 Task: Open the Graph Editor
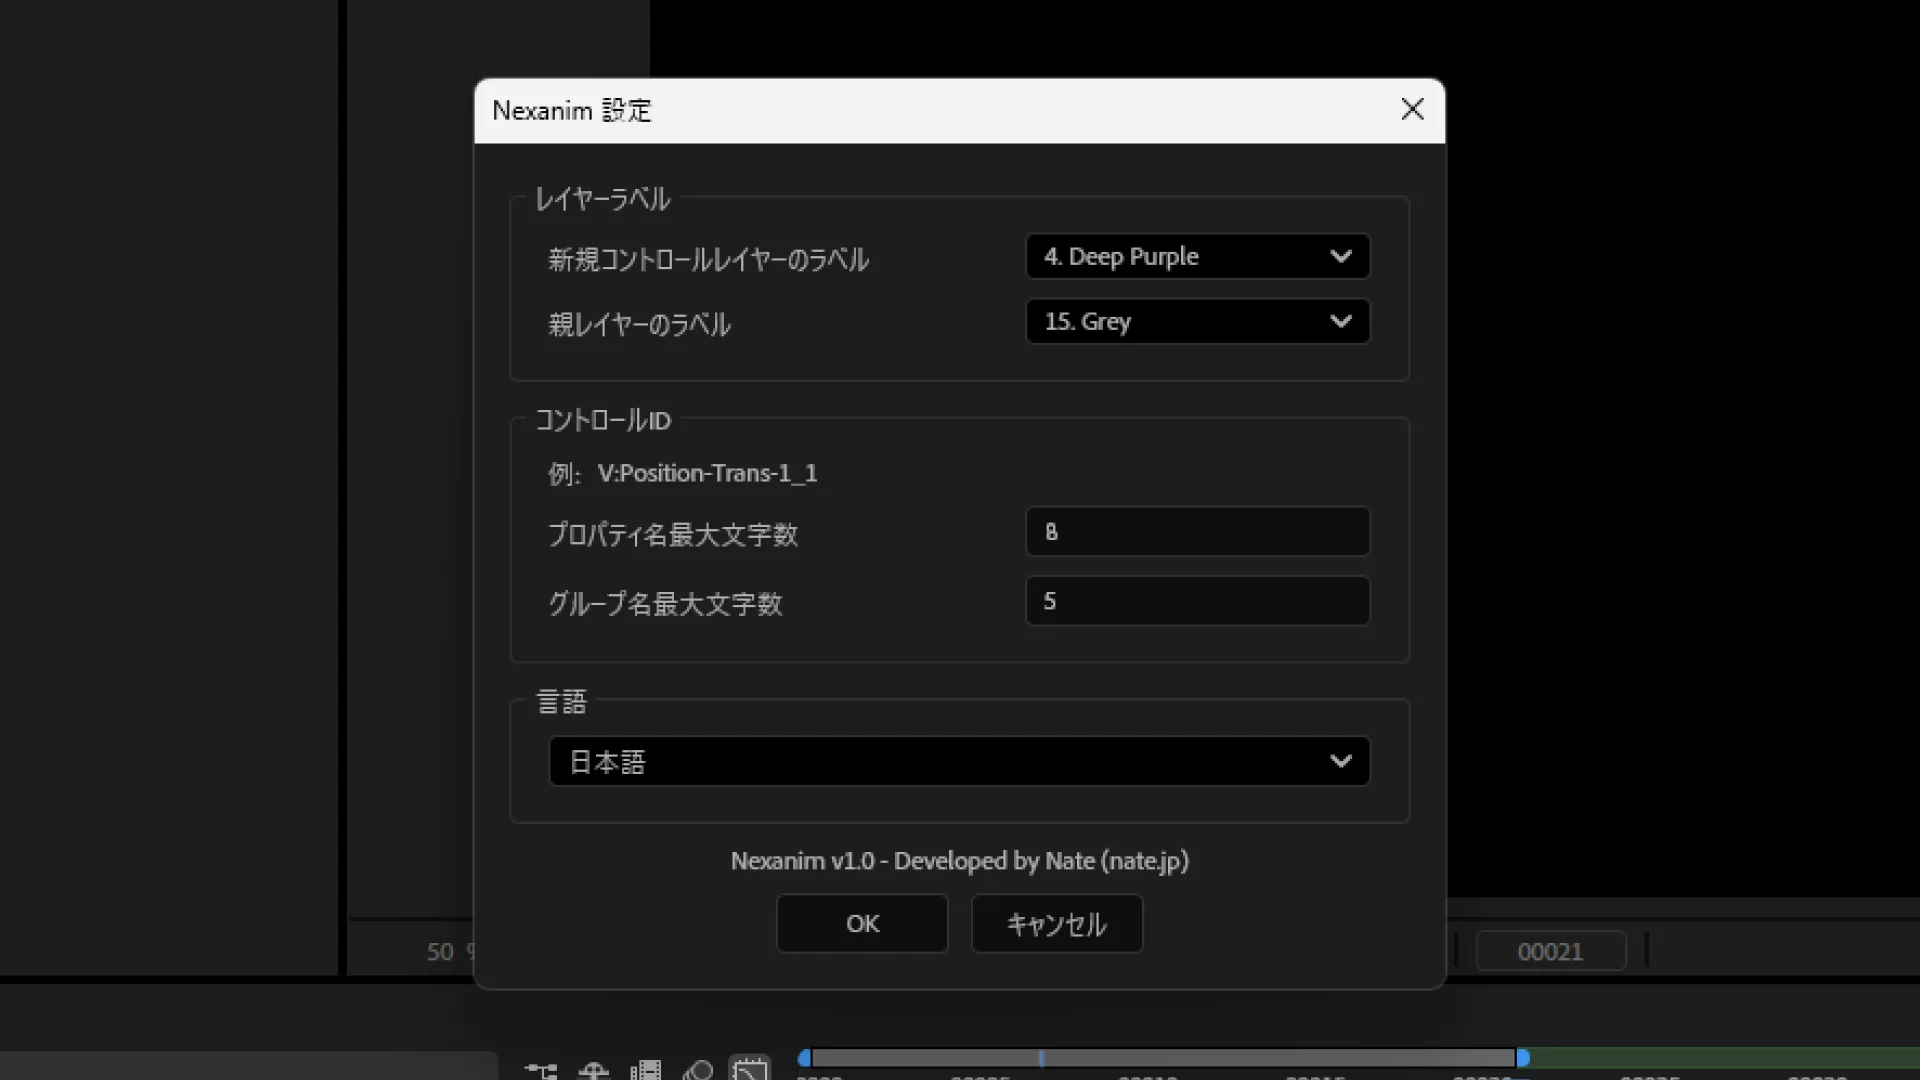click(750, 1070)
